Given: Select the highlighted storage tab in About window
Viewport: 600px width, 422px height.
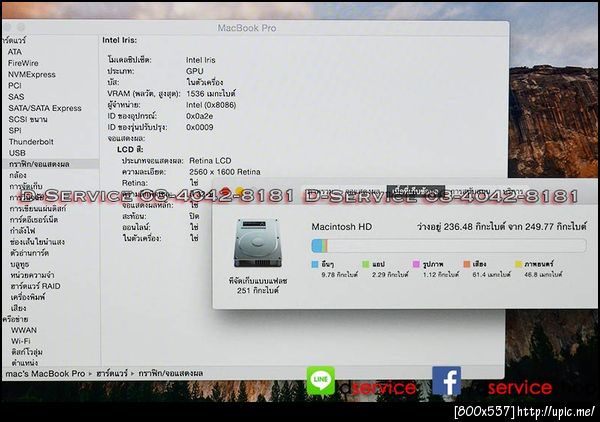Looking at the screenshot, I should 416,191.
